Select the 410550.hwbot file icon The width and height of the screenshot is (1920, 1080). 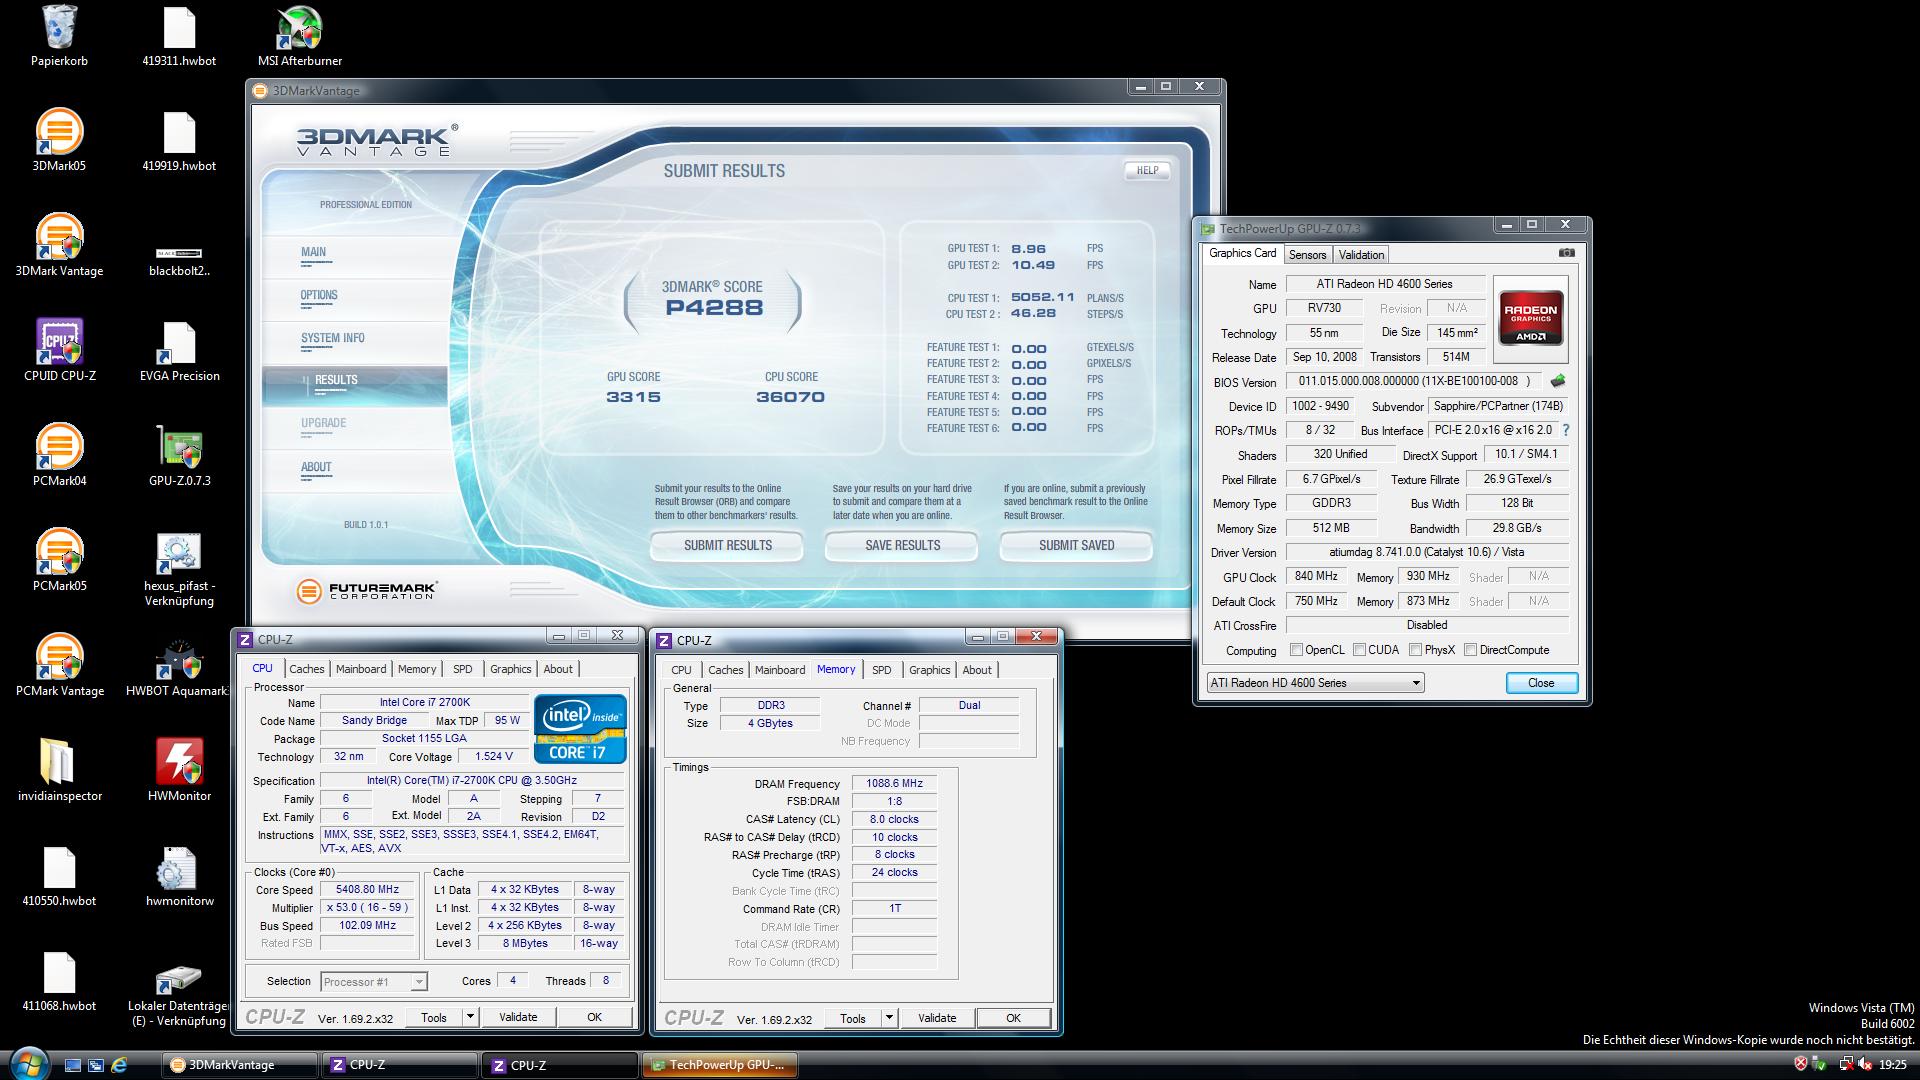pos(59,876)
